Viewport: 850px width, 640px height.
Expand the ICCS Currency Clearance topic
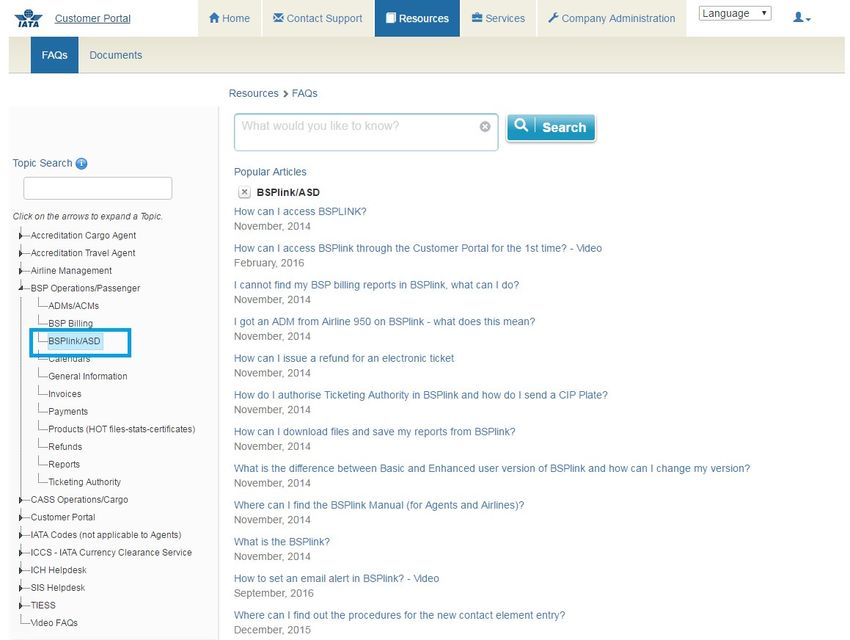coord(21,553)
